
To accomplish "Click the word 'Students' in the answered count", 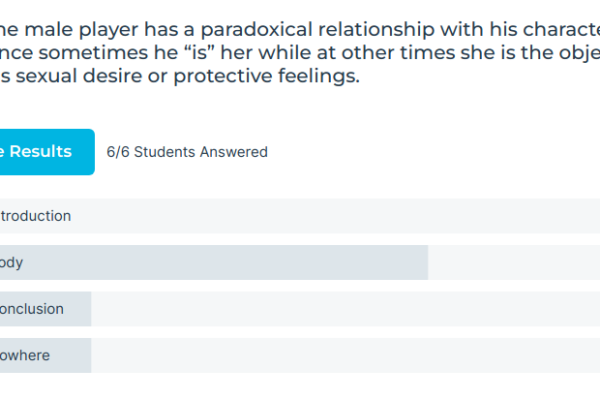I will coord(165,152).
